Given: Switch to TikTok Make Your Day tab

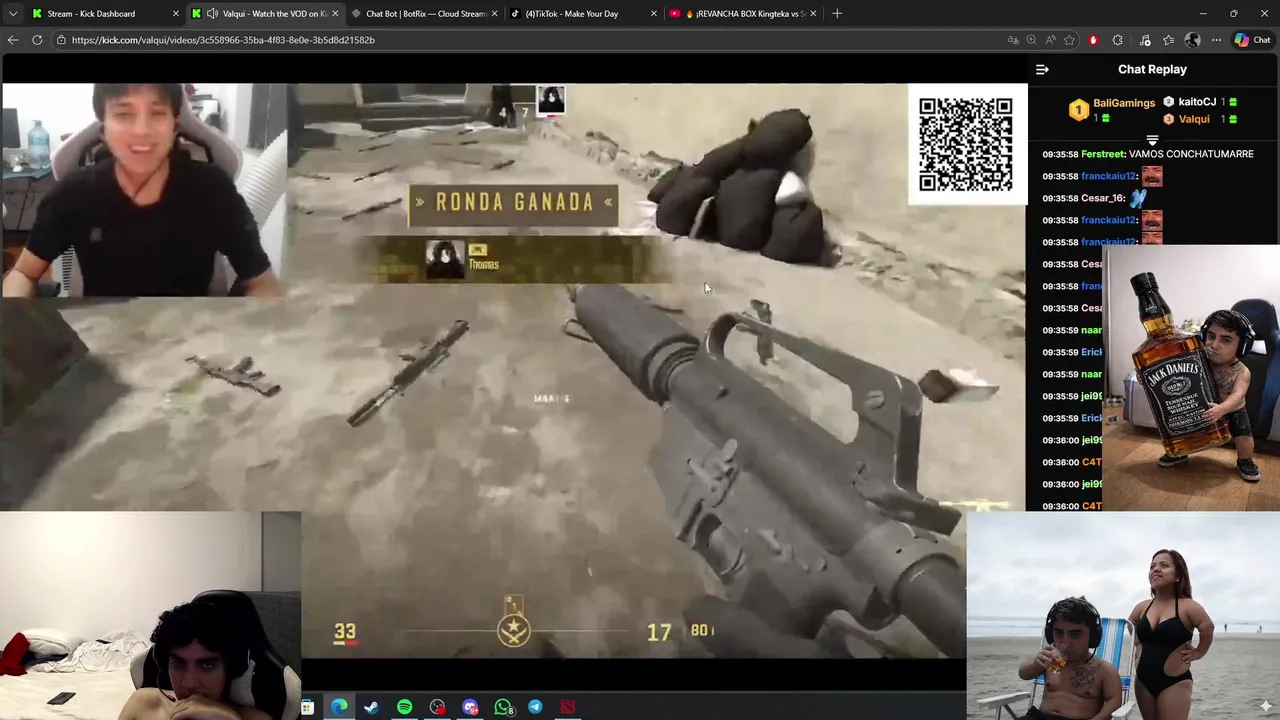Looking at the screenshot, I should click(x=585, y=14).
